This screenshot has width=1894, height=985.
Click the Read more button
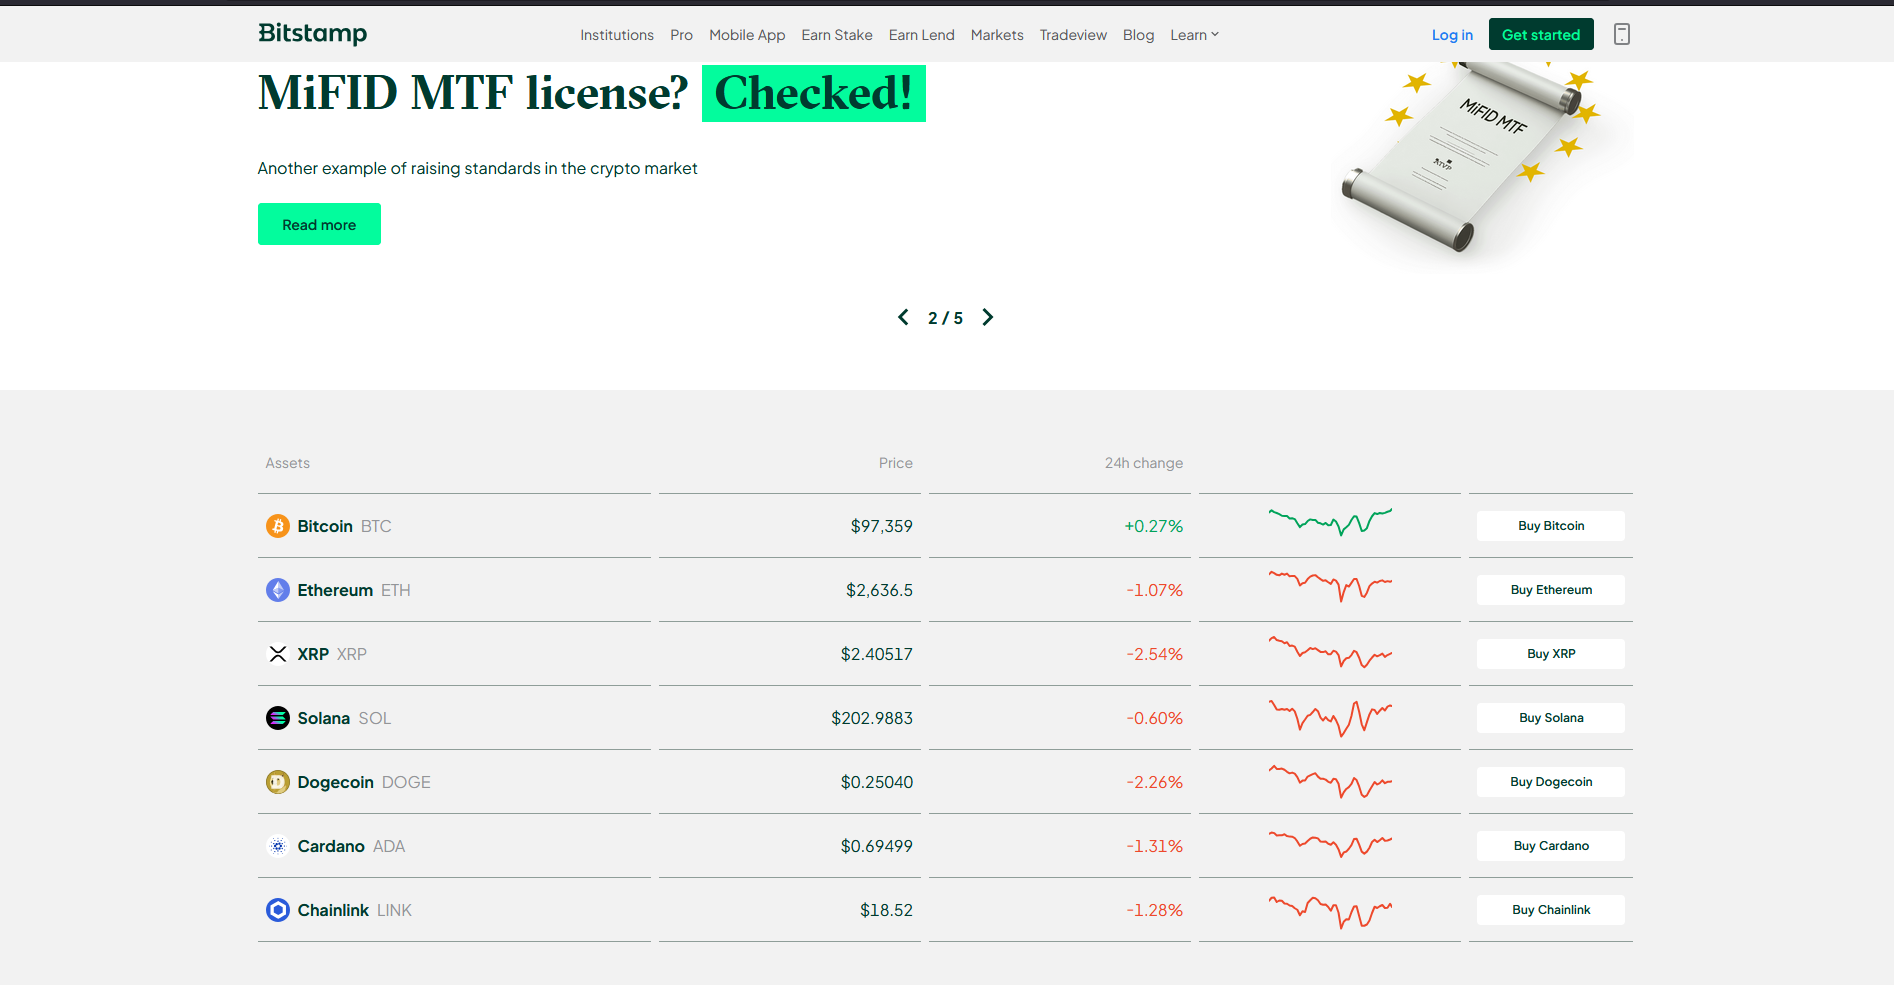(x=319, y=224)
